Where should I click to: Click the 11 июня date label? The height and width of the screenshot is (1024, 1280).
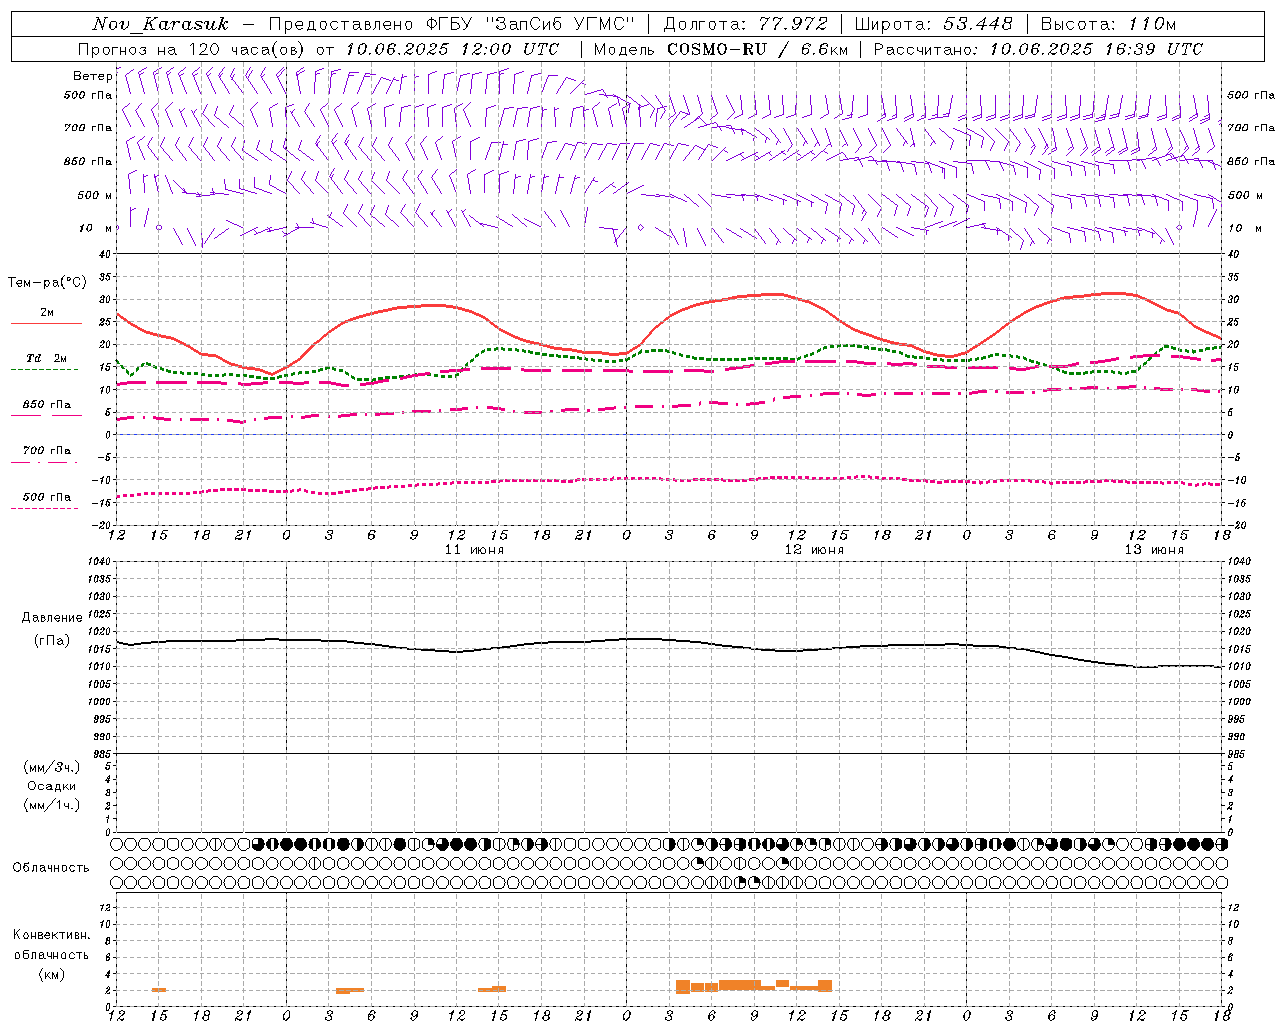pos(474,550)
